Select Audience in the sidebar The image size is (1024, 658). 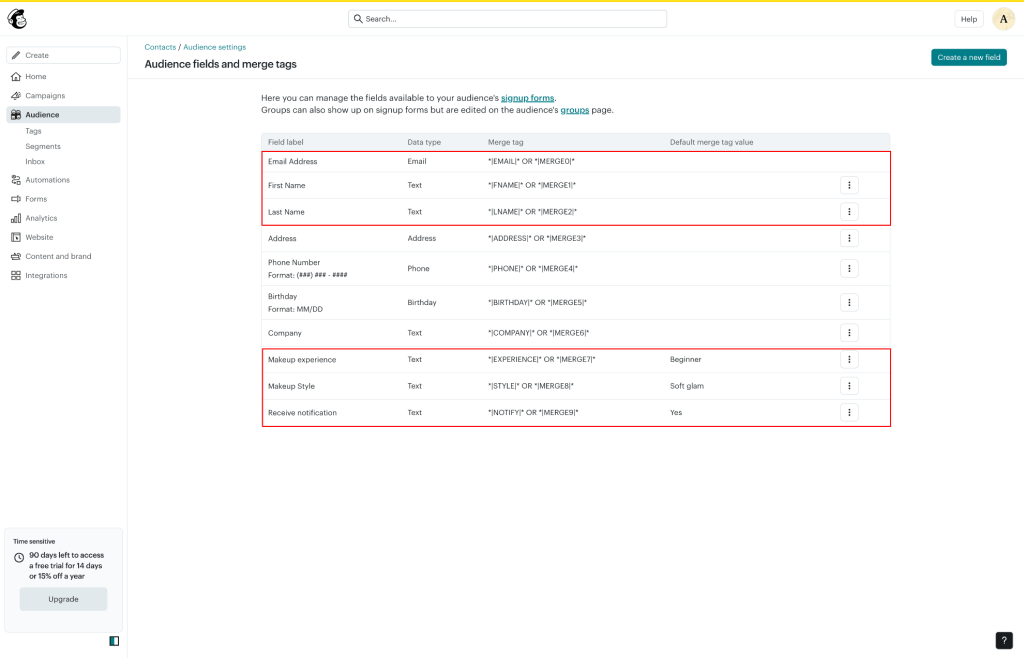63,115
